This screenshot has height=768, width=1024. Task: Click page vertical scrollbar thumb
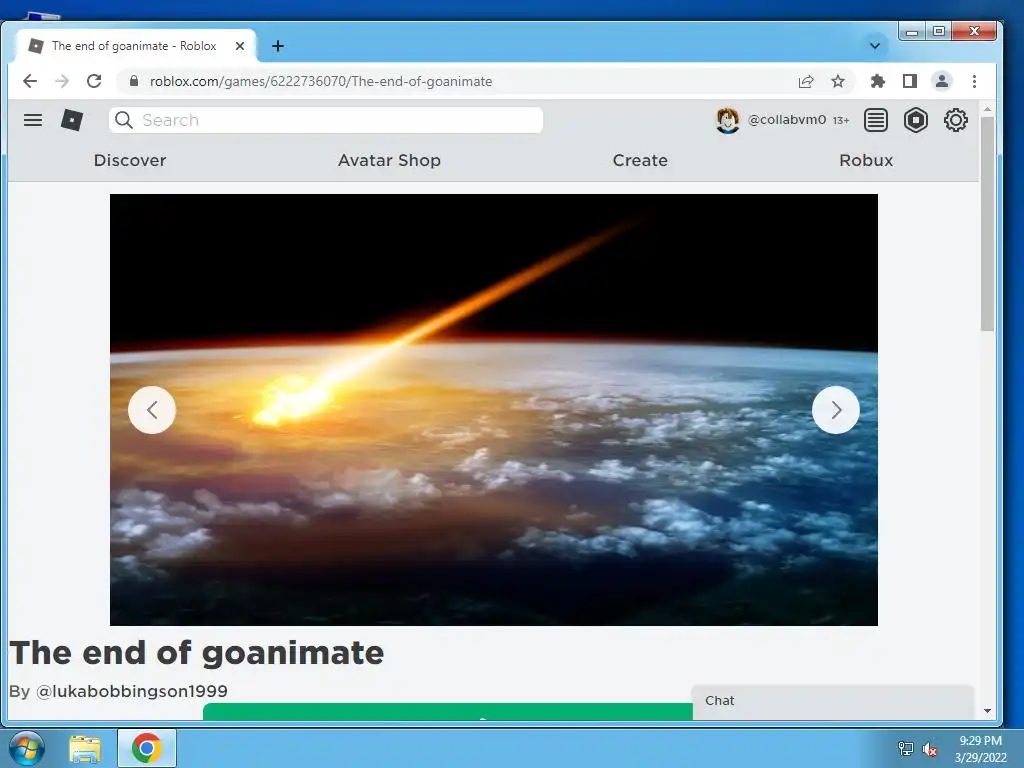pos(987,223)
